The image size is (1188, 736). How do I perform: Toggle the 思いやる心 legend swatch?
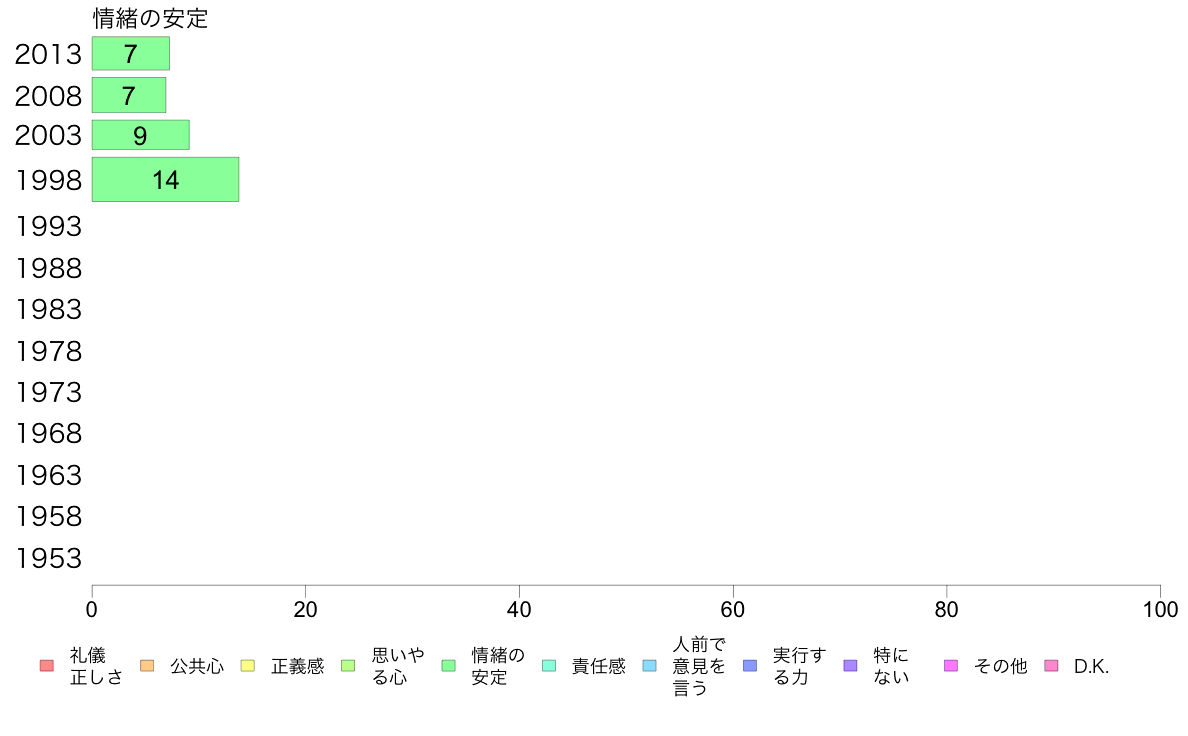[x=348, y=666]
